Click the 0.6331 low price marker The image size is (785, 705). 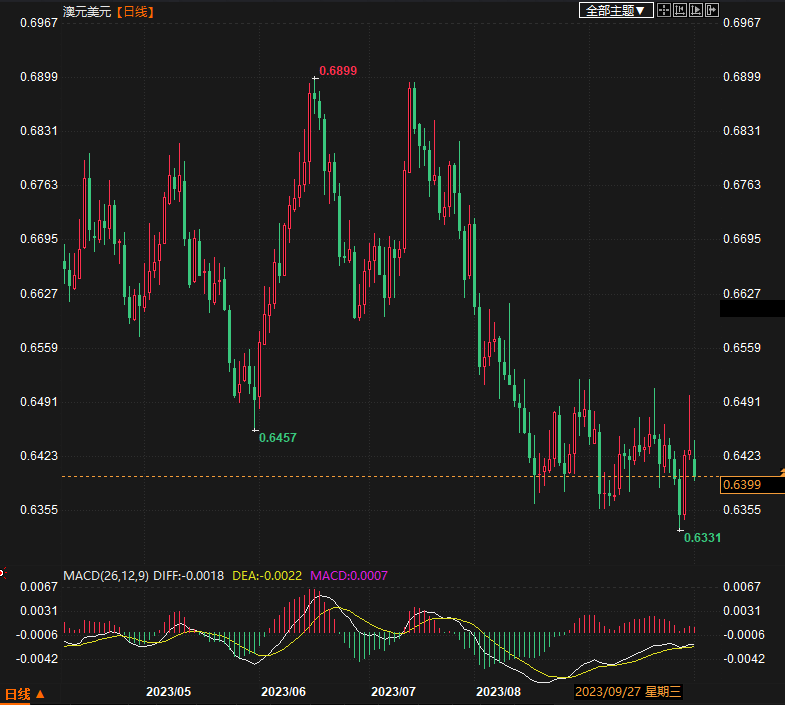pos(702,538)
